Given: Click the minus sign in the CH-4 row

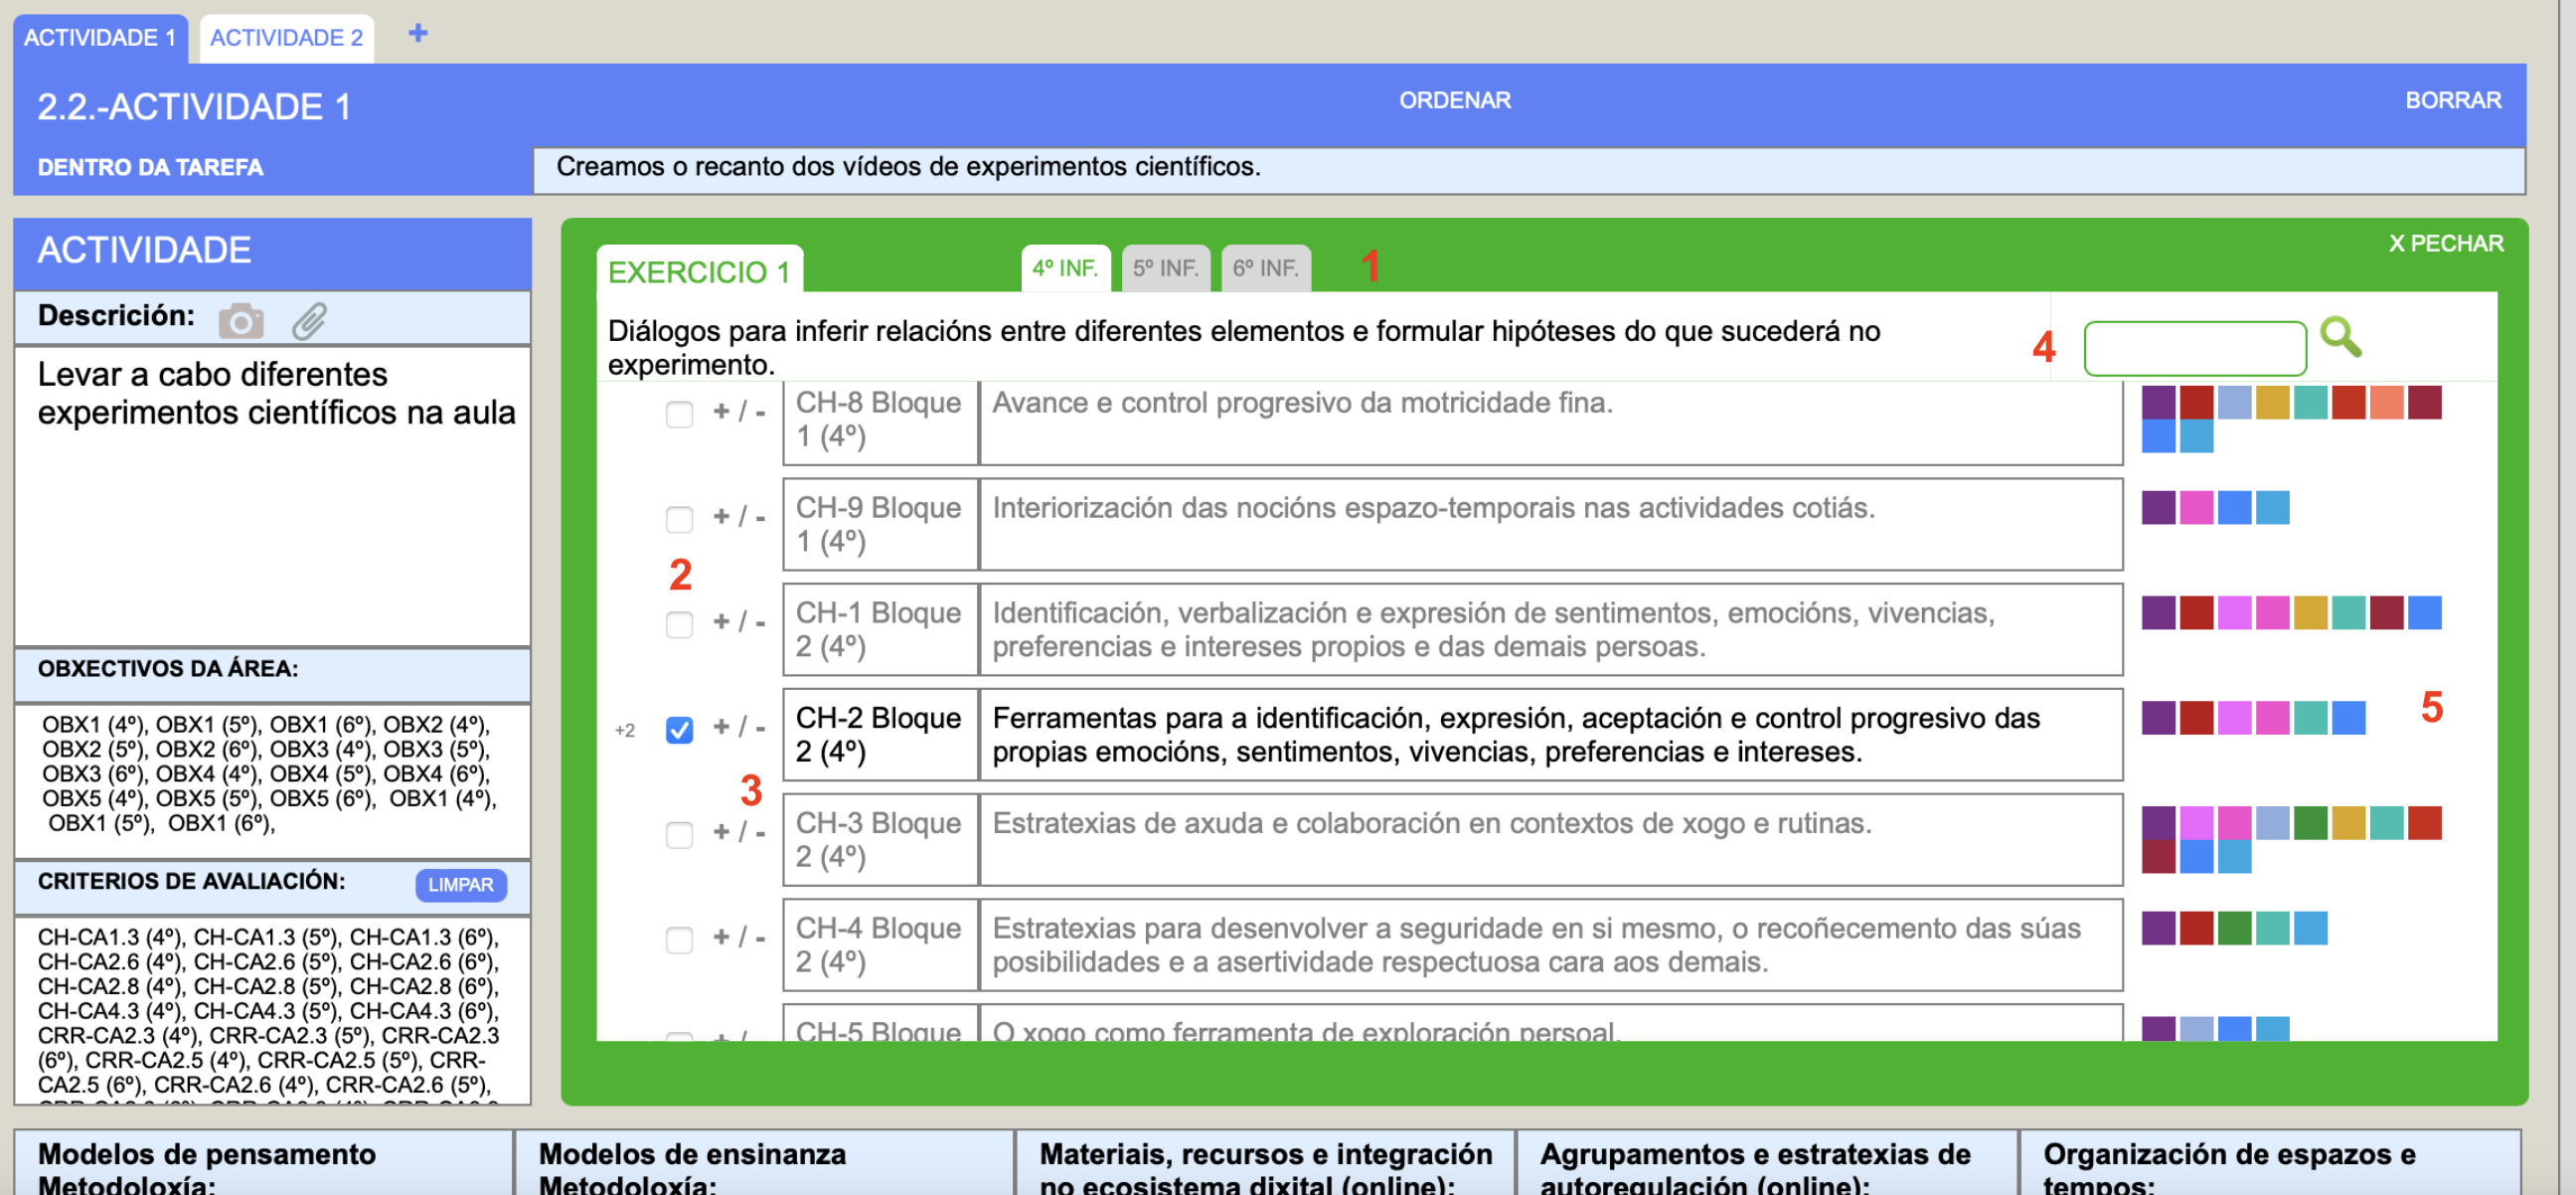Looking at the screenshot, I should (760, 938).
